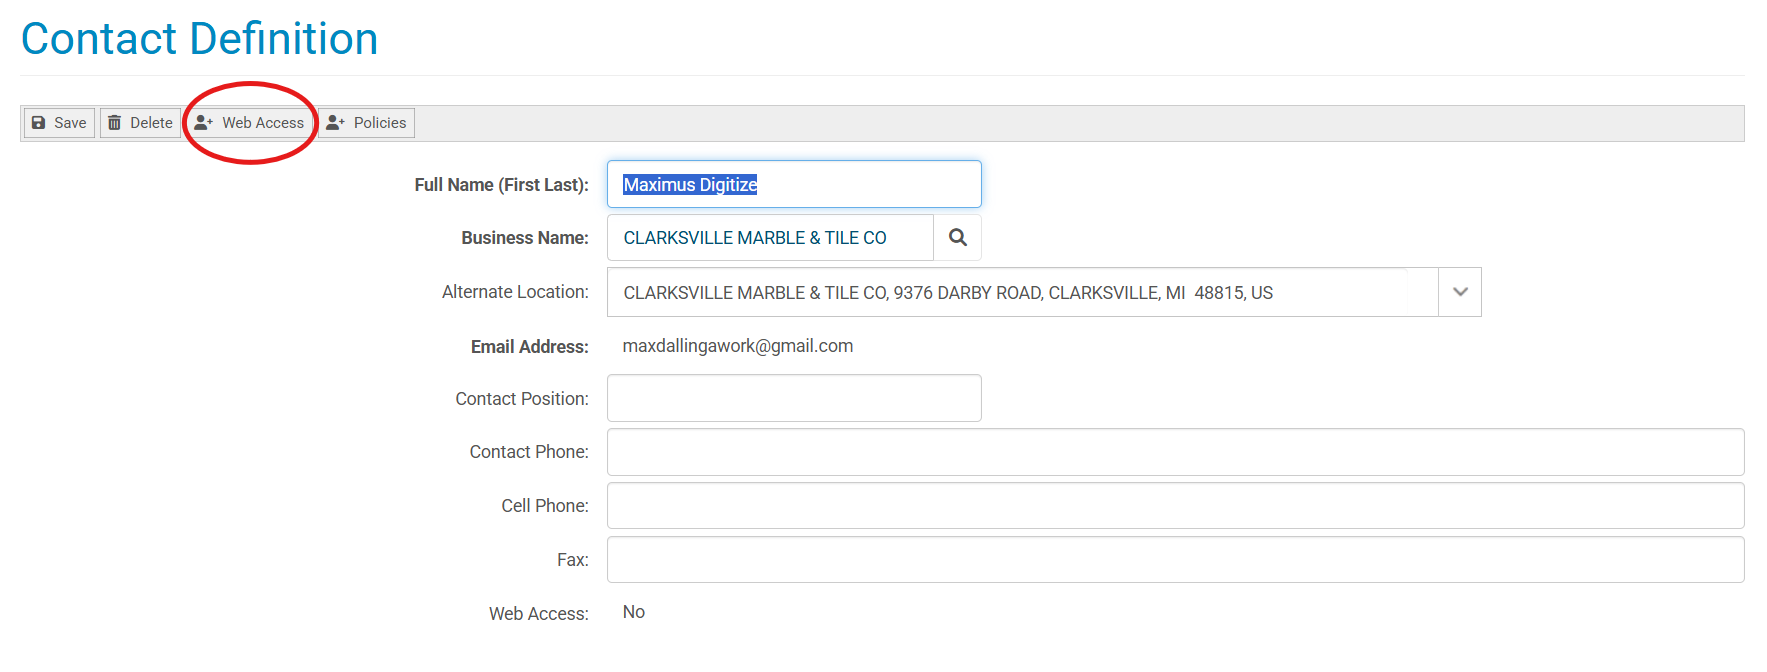This screenshot has width=1767, height=672.
Task: Click the Email Address label
Action: pyautogui.click(x=529, y=347)
